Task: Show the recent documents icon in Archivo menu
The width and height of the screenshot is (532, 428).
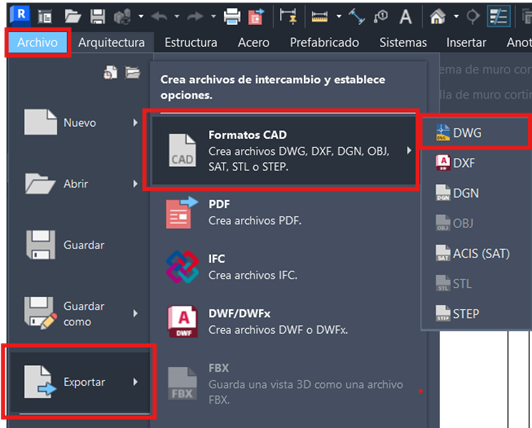Action: click(x=110, y=72)
